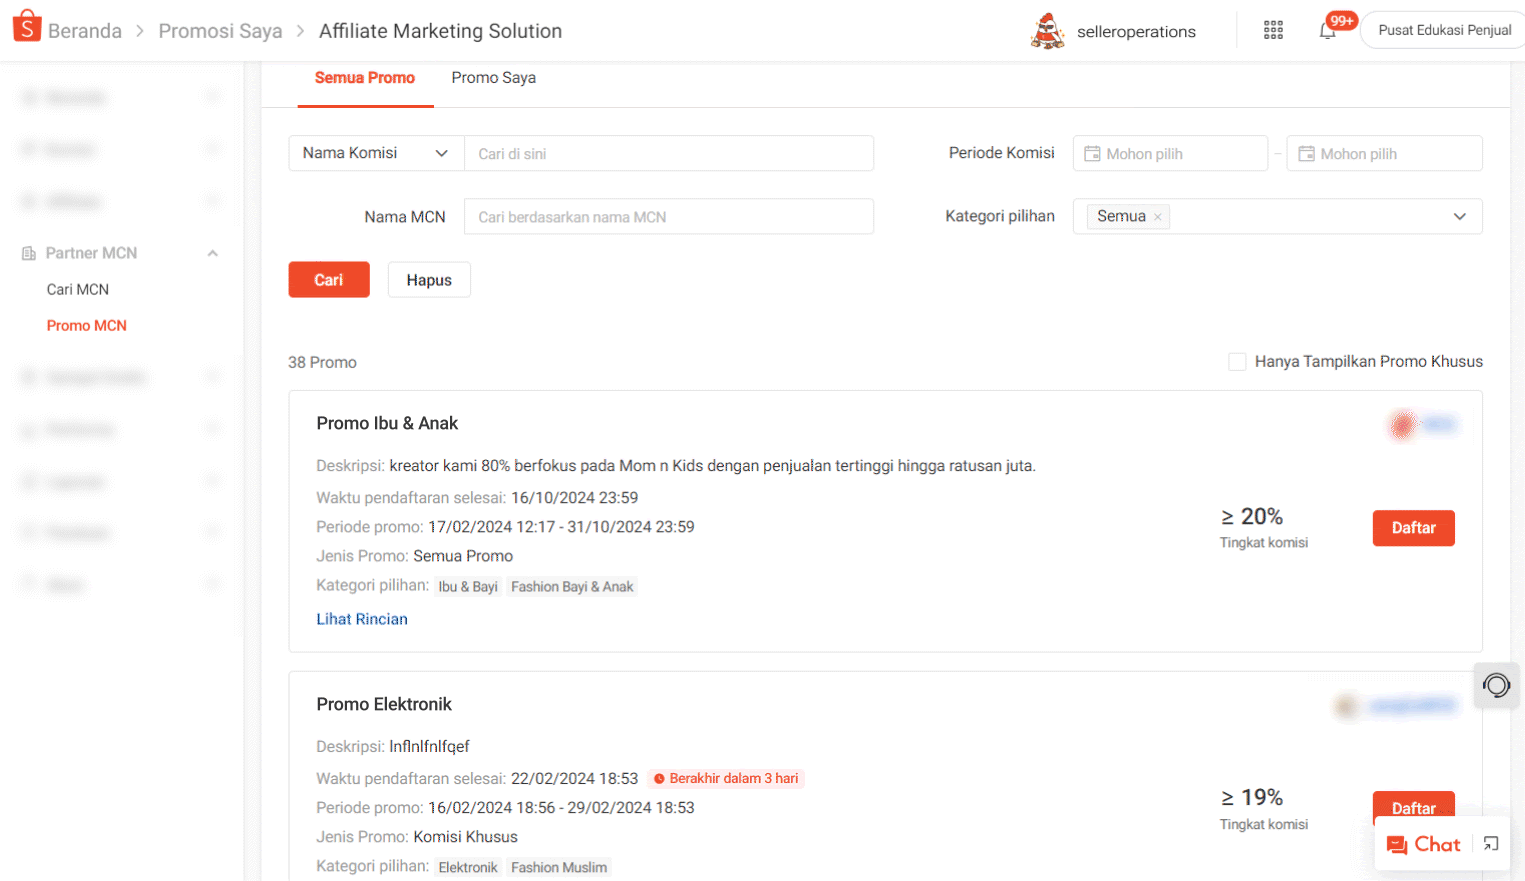This screenshot has height=881, width=1525.
Task: Open the Nama Komisi dropdown
Action: pos(376,153)
